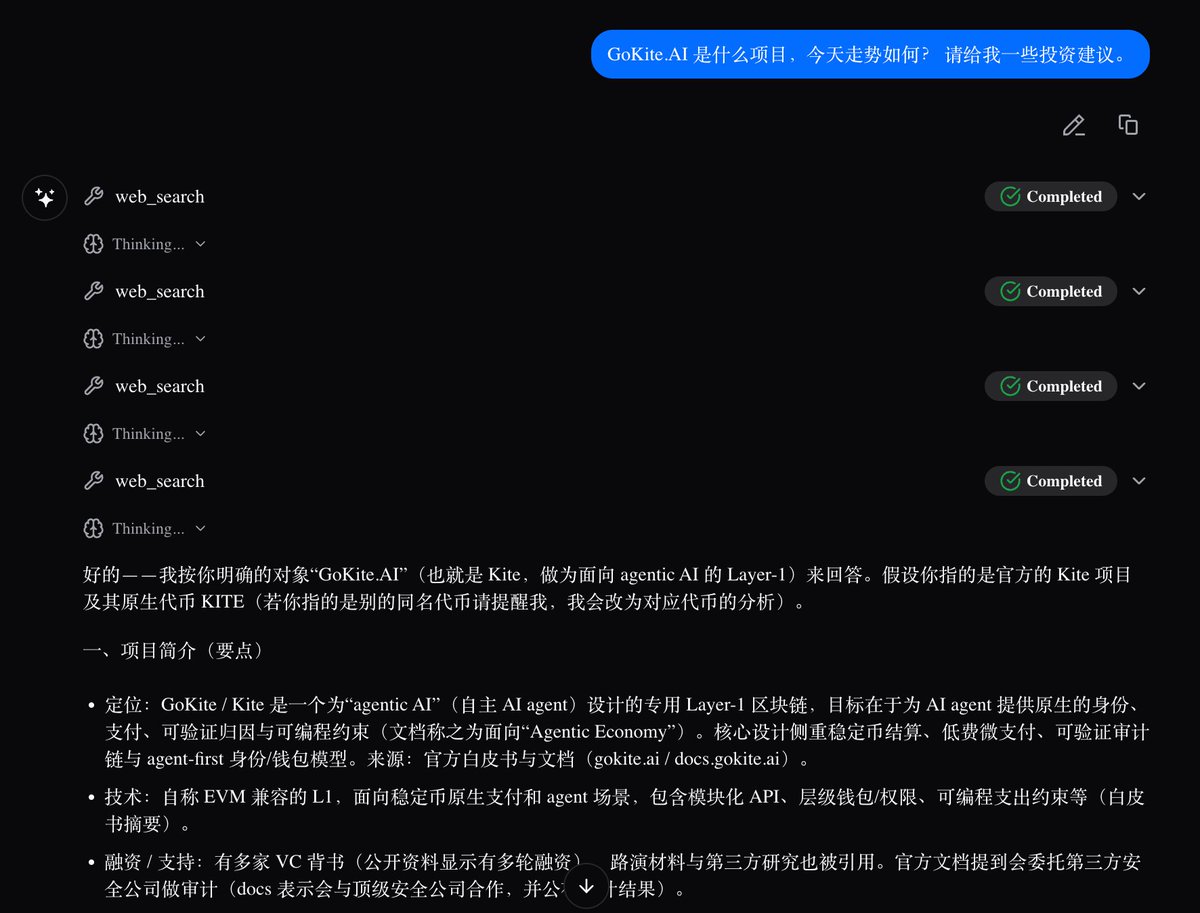
Task: Click the wrench icon of third web_search
Action: (x=94, y=386)
